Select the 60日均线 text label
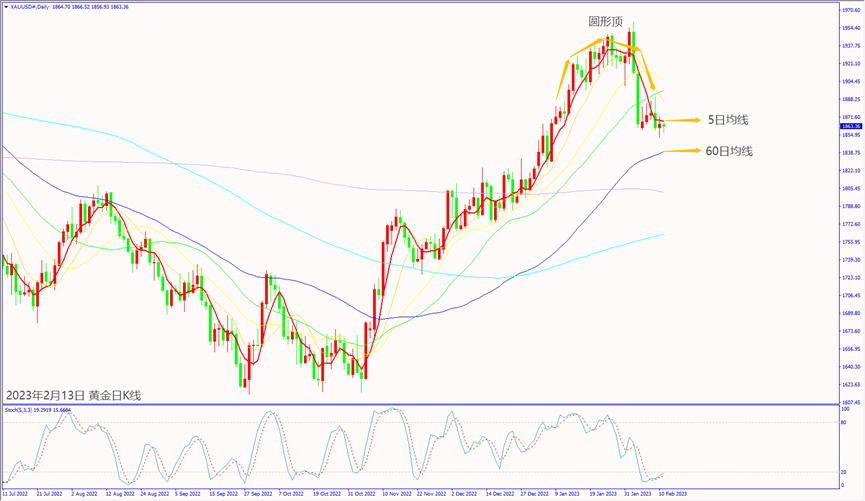 [729, 151]
